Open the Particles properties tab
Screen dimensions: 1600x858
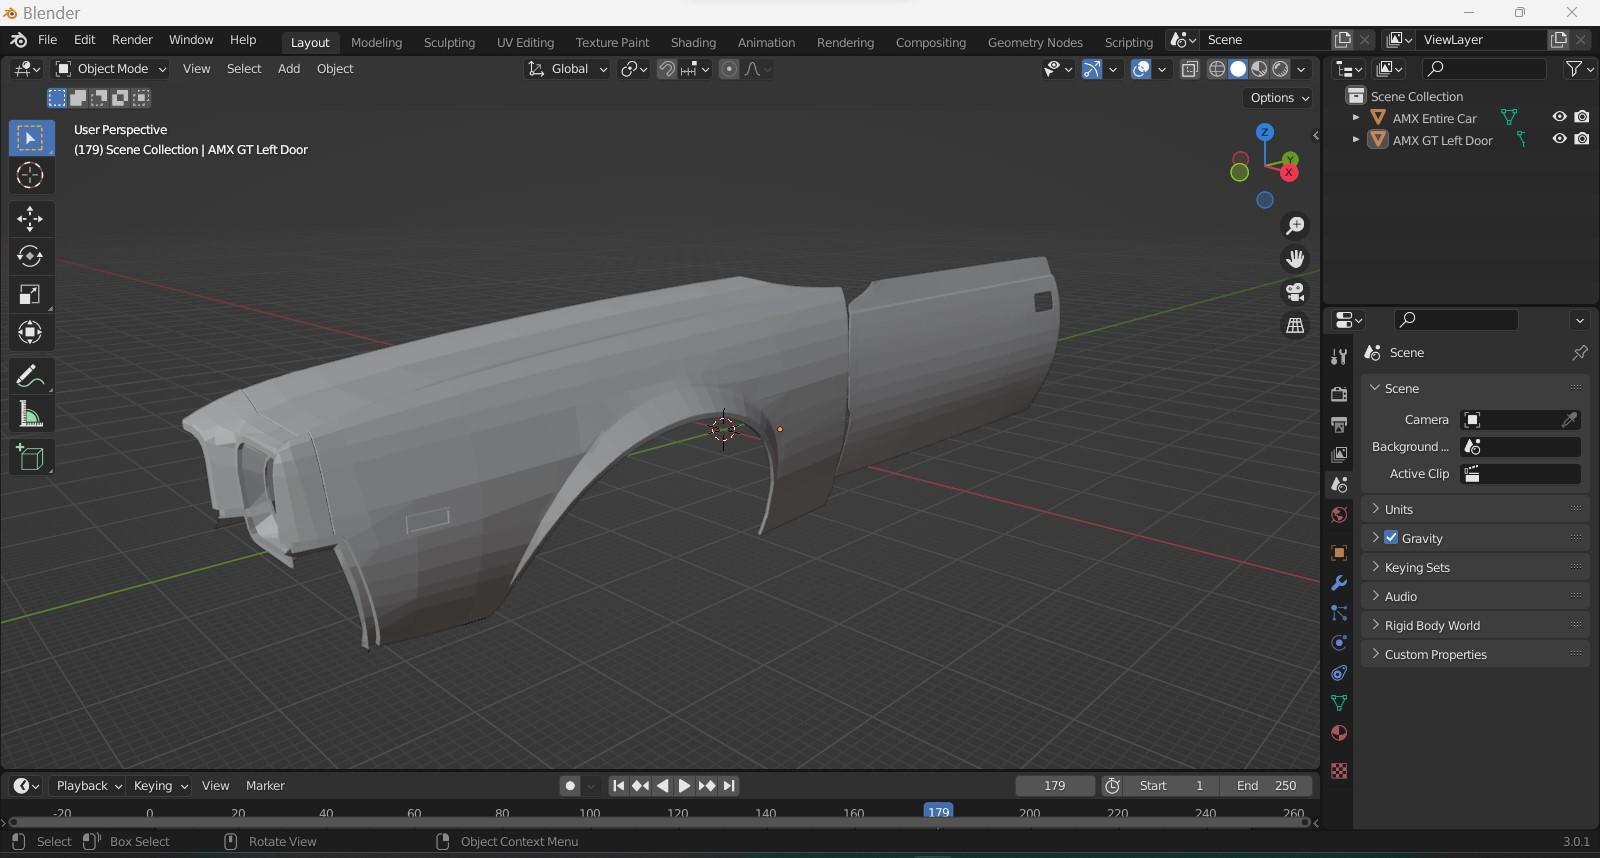1339,612
